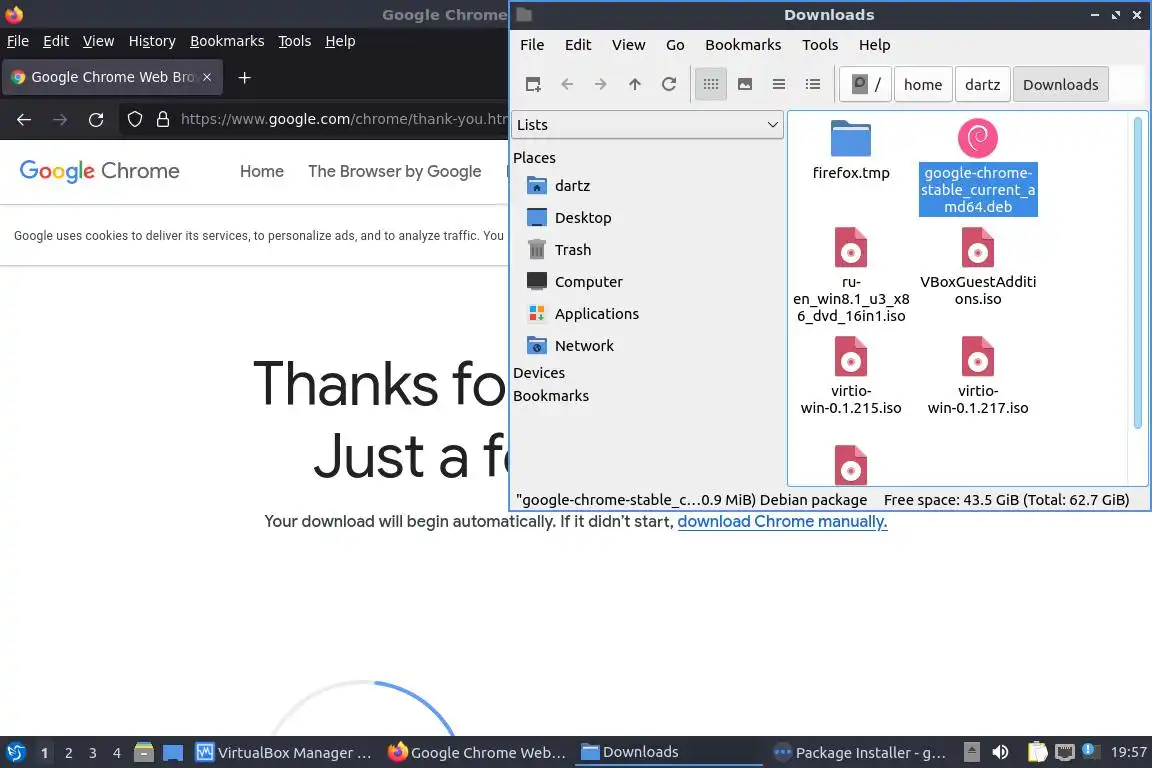Switch to compact list view mode
The height and width of the screenshot is (768, 1152).
(x=779, y=85)
